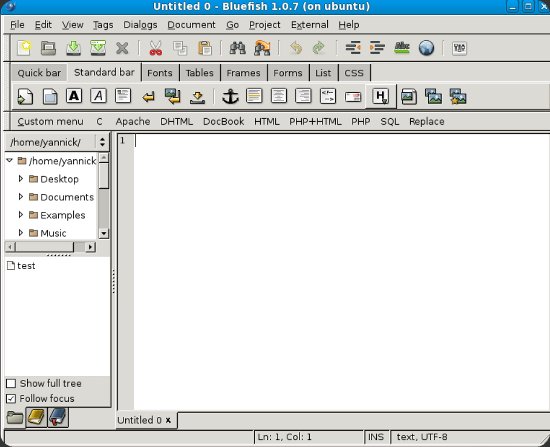The image size is (550, 447).
Task: Close the Untitled 0 document tab
Action: 168,420
